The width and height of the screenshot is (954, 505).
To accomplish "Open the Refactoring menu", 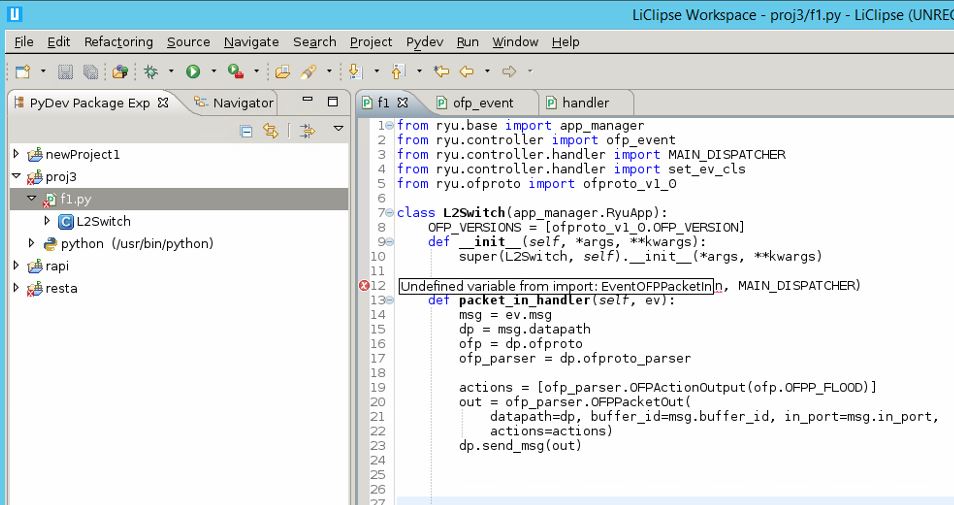I will click(119, 42).
